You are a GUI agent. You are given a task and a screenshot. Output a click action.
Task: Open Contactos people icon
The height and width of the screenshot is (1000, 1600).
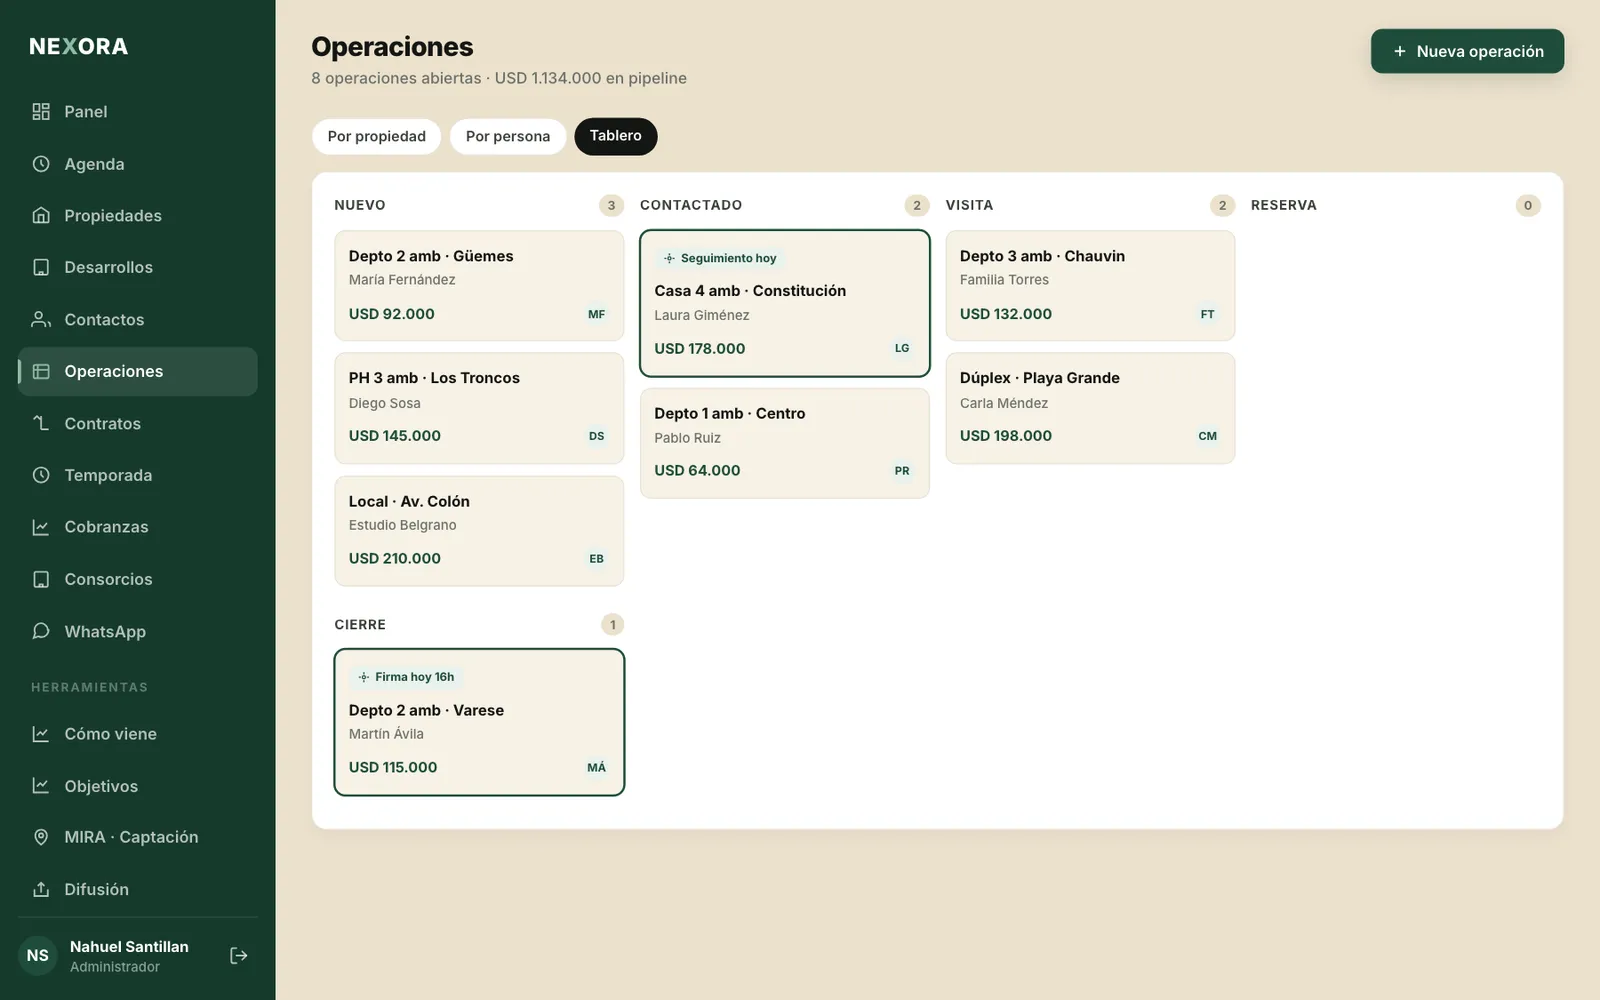pos(41,320)
